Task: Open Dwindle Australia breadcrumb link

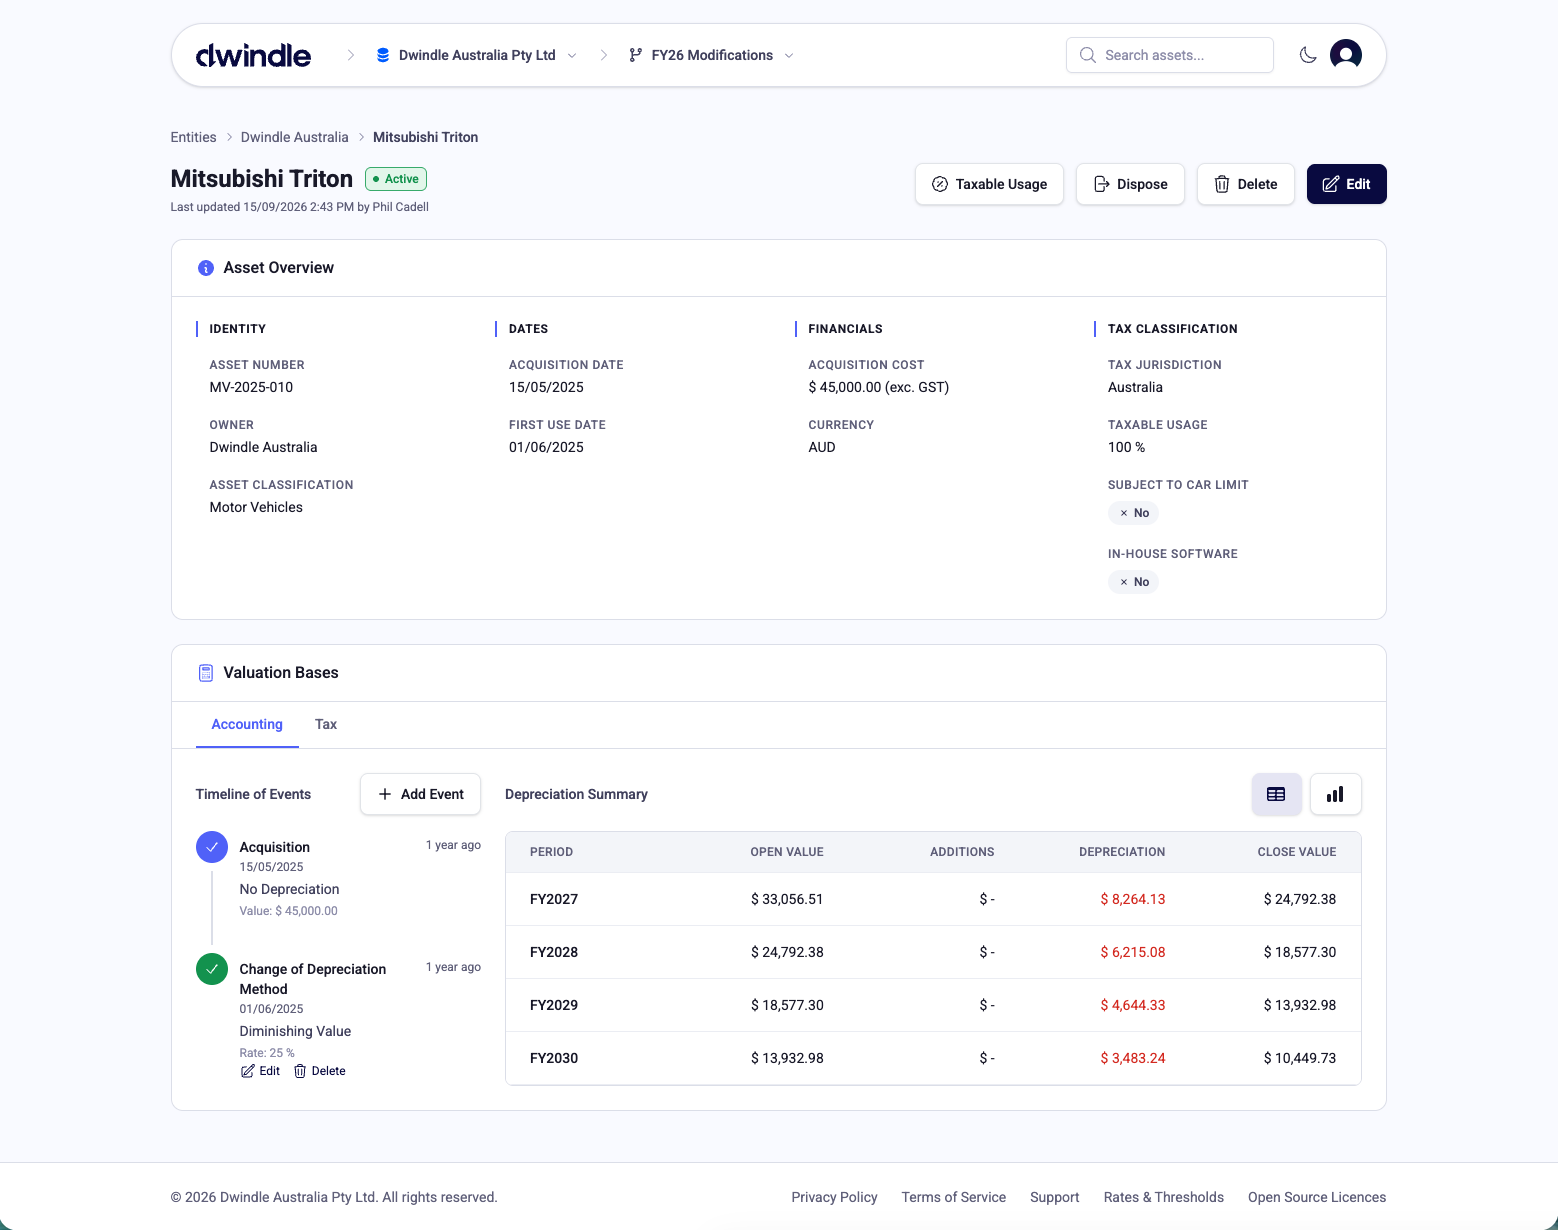Action: point(295,137)
